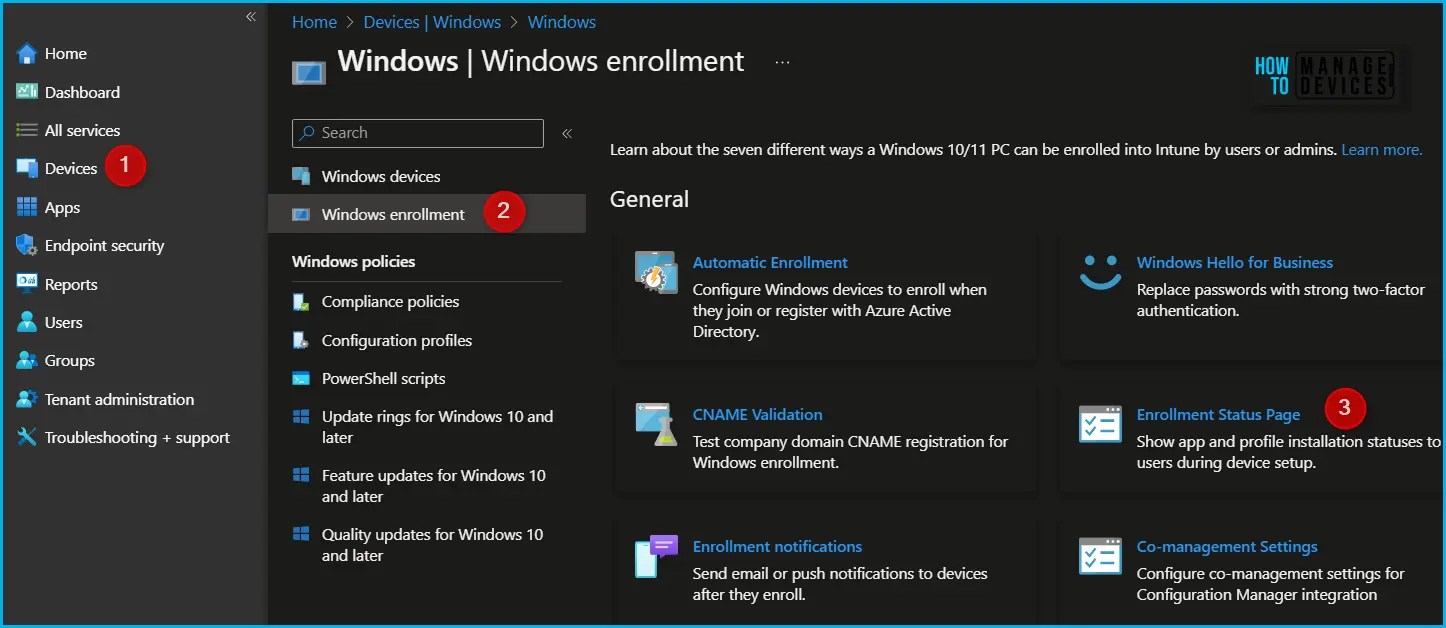Navigate to Home via the breadcrumb

[x=314, y=21]
